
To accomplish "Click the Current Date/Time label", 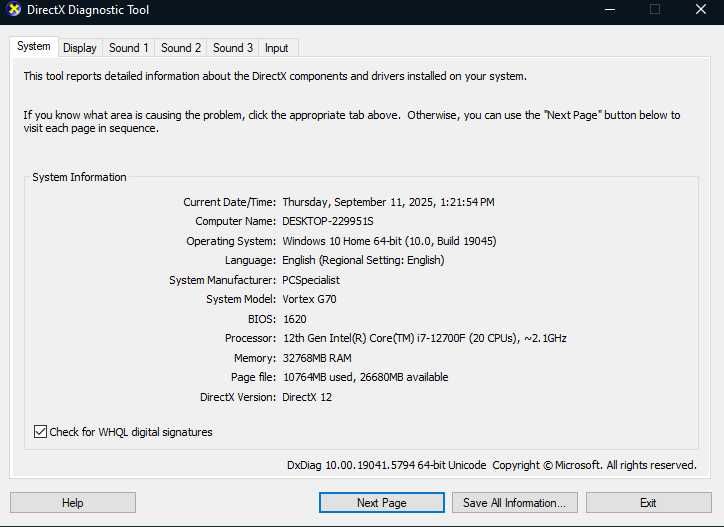I will coord(229,202).
